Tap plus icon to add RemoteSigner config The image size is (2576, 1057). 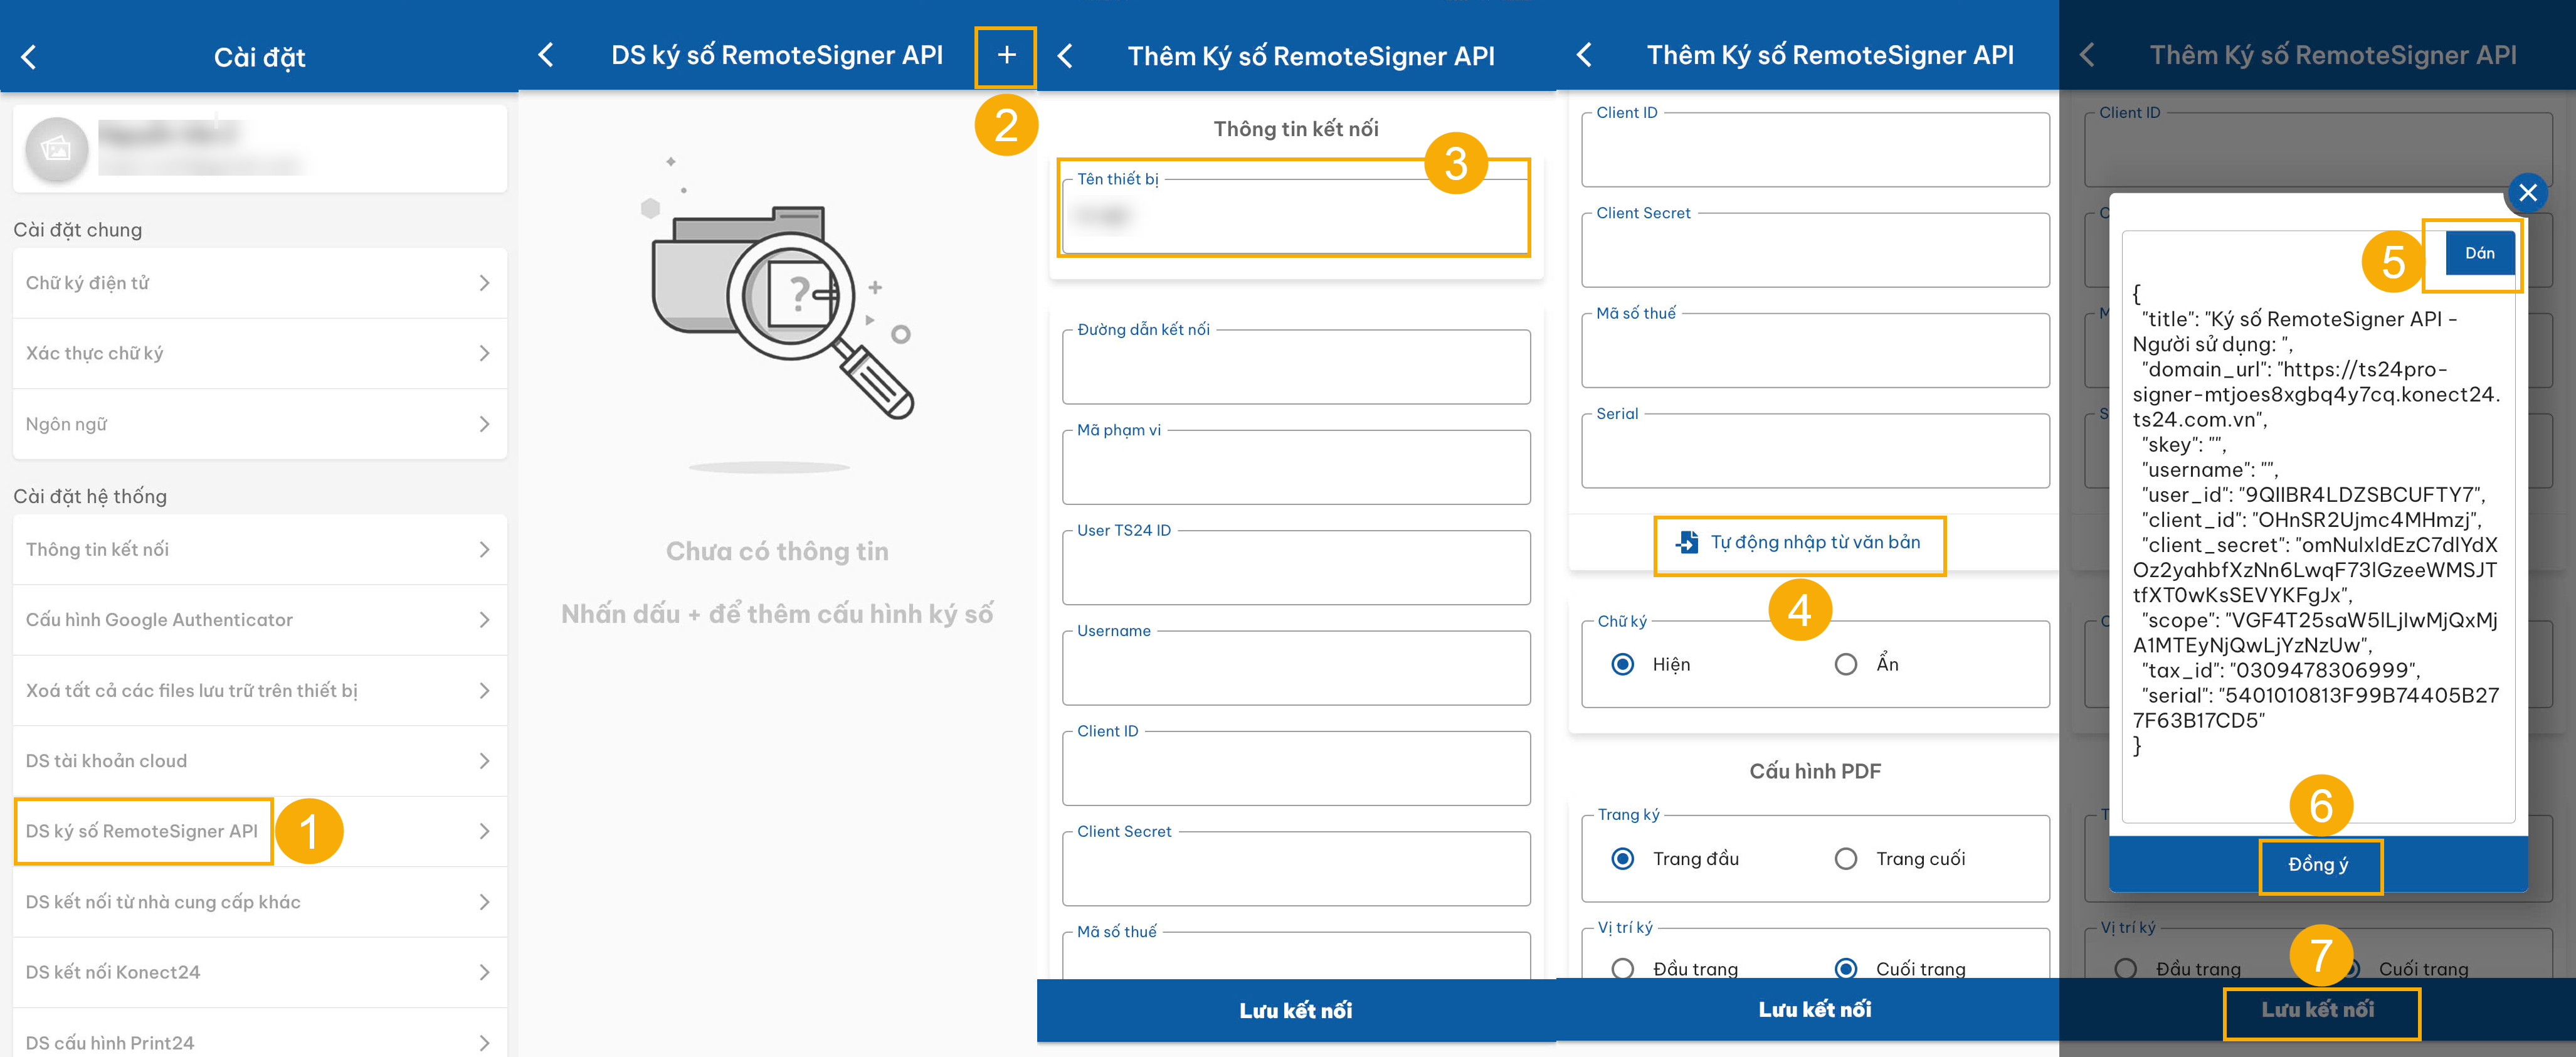click(x=1006, y=55)
